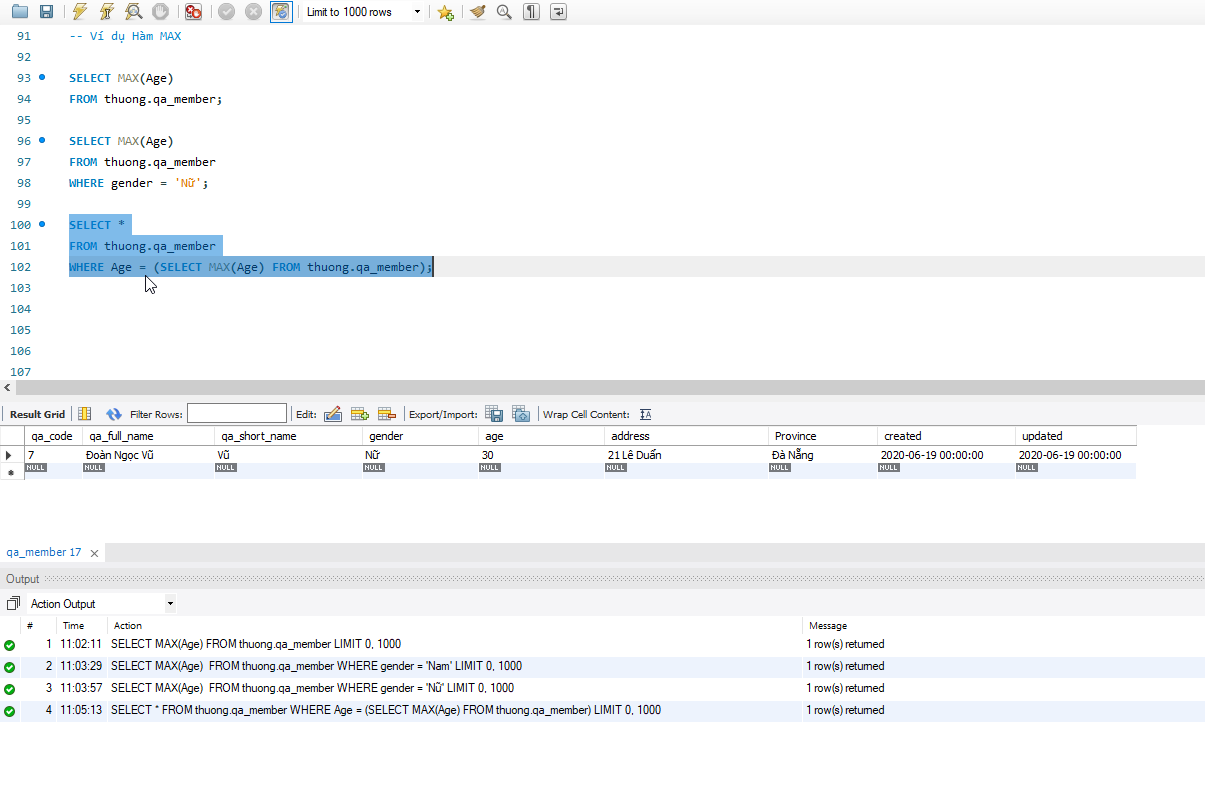1205x793 pixels.
Task: Click the Open SQL script folder icon
Action: pyautogui.click(x=19, y=12)
